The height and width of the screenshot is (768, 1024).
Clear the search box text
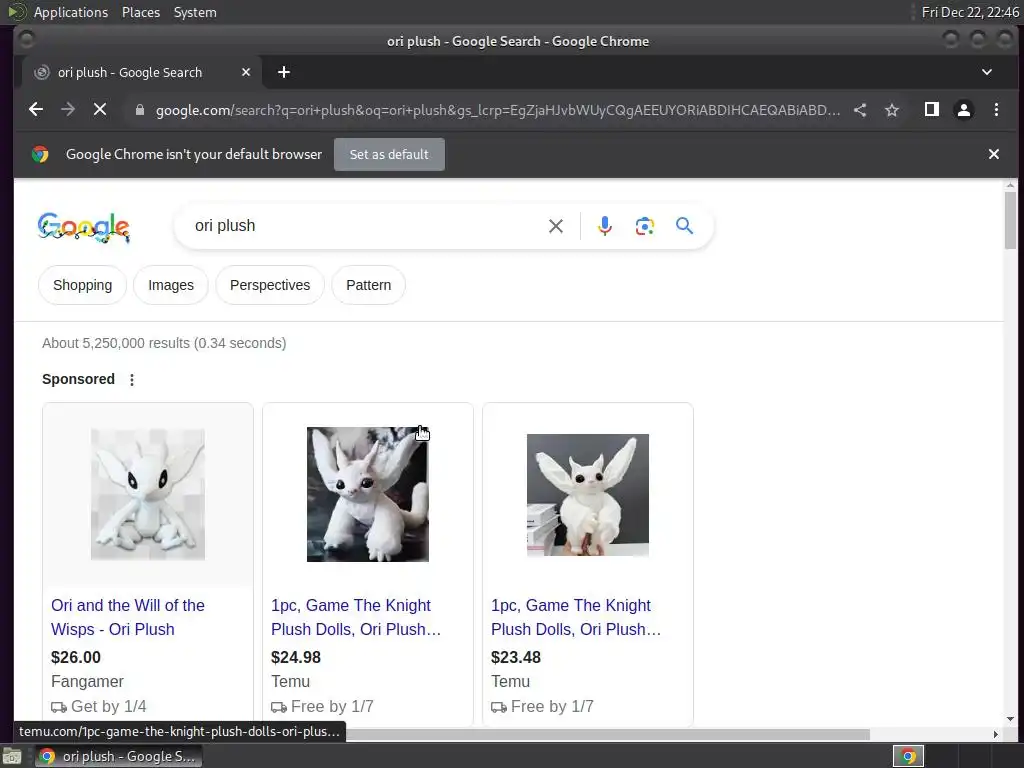(556, 226)
